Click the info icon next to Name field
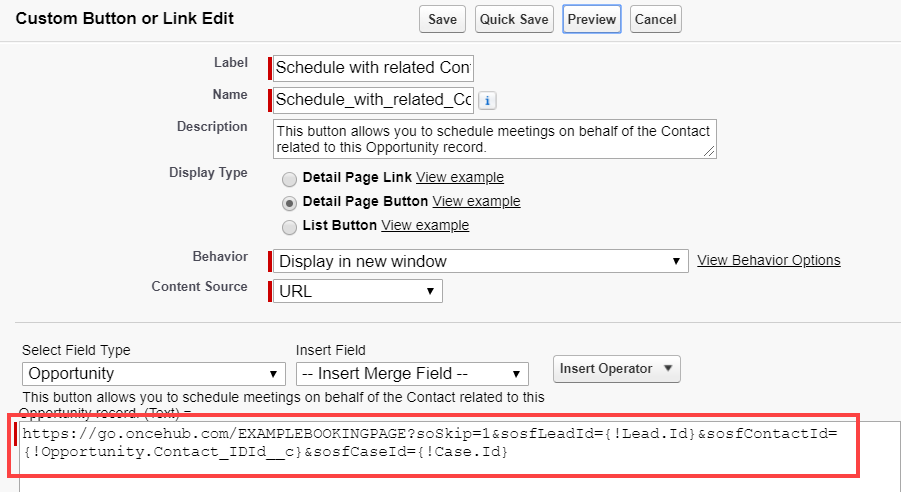The height and width of the screenshot is (492, 901). [x=488, y=100]
